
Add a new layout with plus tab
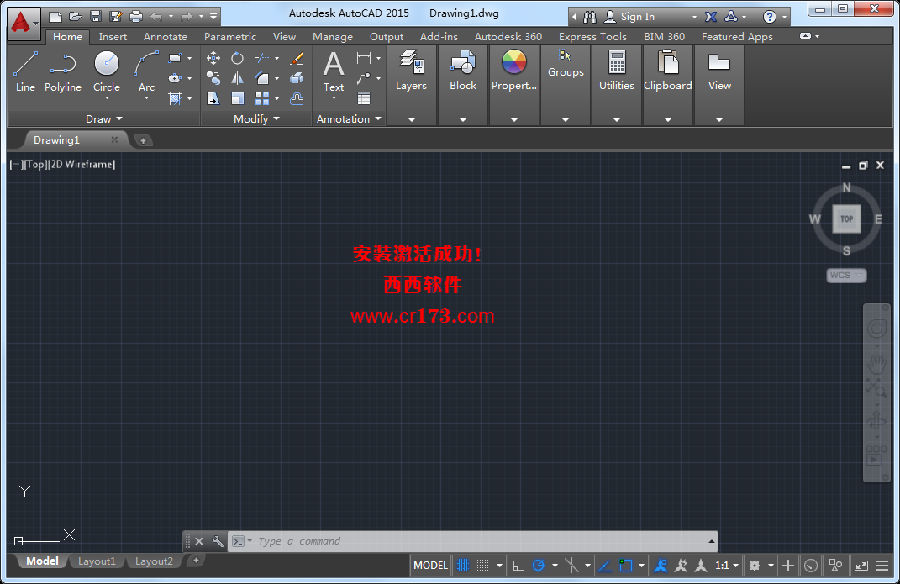point(196,560)
